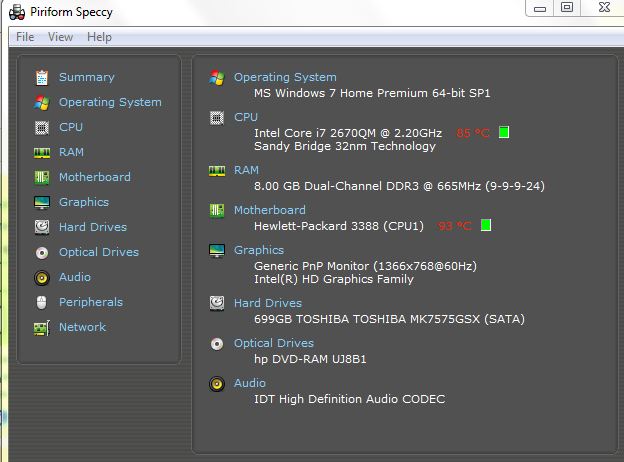Open the Hard Drives section from sidebar
624x462 pixels.
click(92, 227)
